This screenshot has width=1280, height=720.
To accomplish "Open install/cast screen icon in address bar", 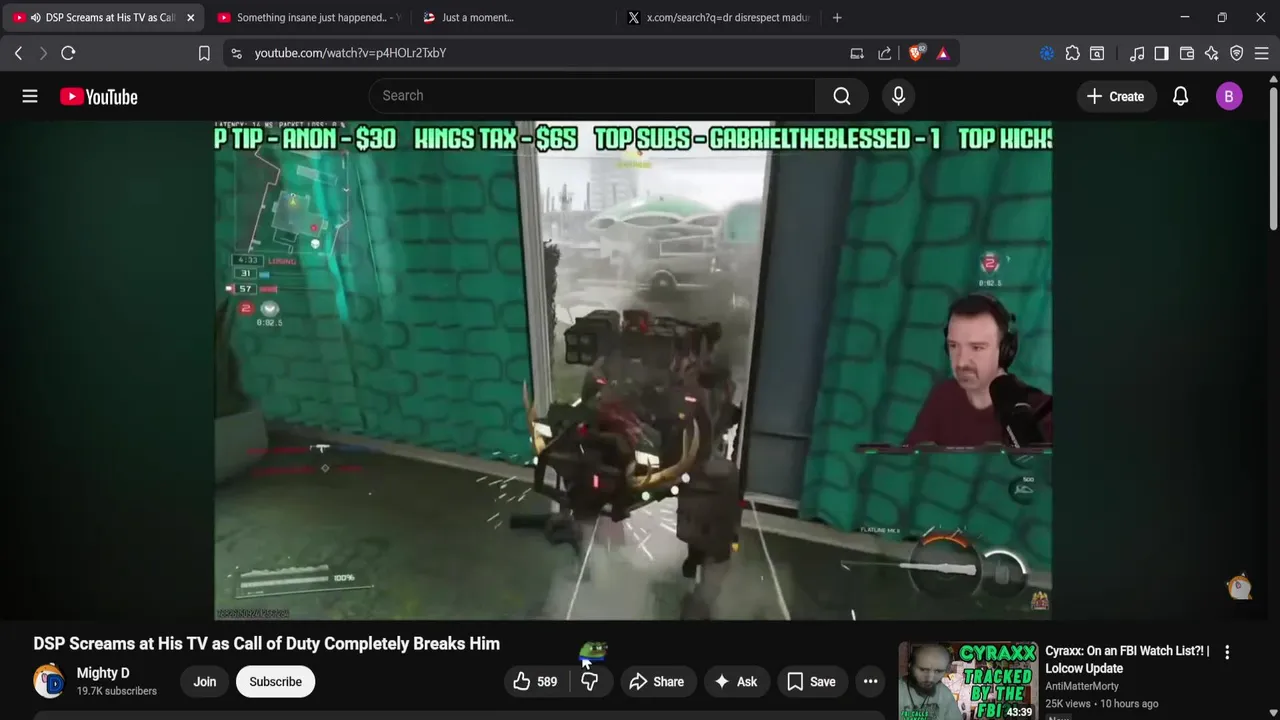I will point(857,53).
